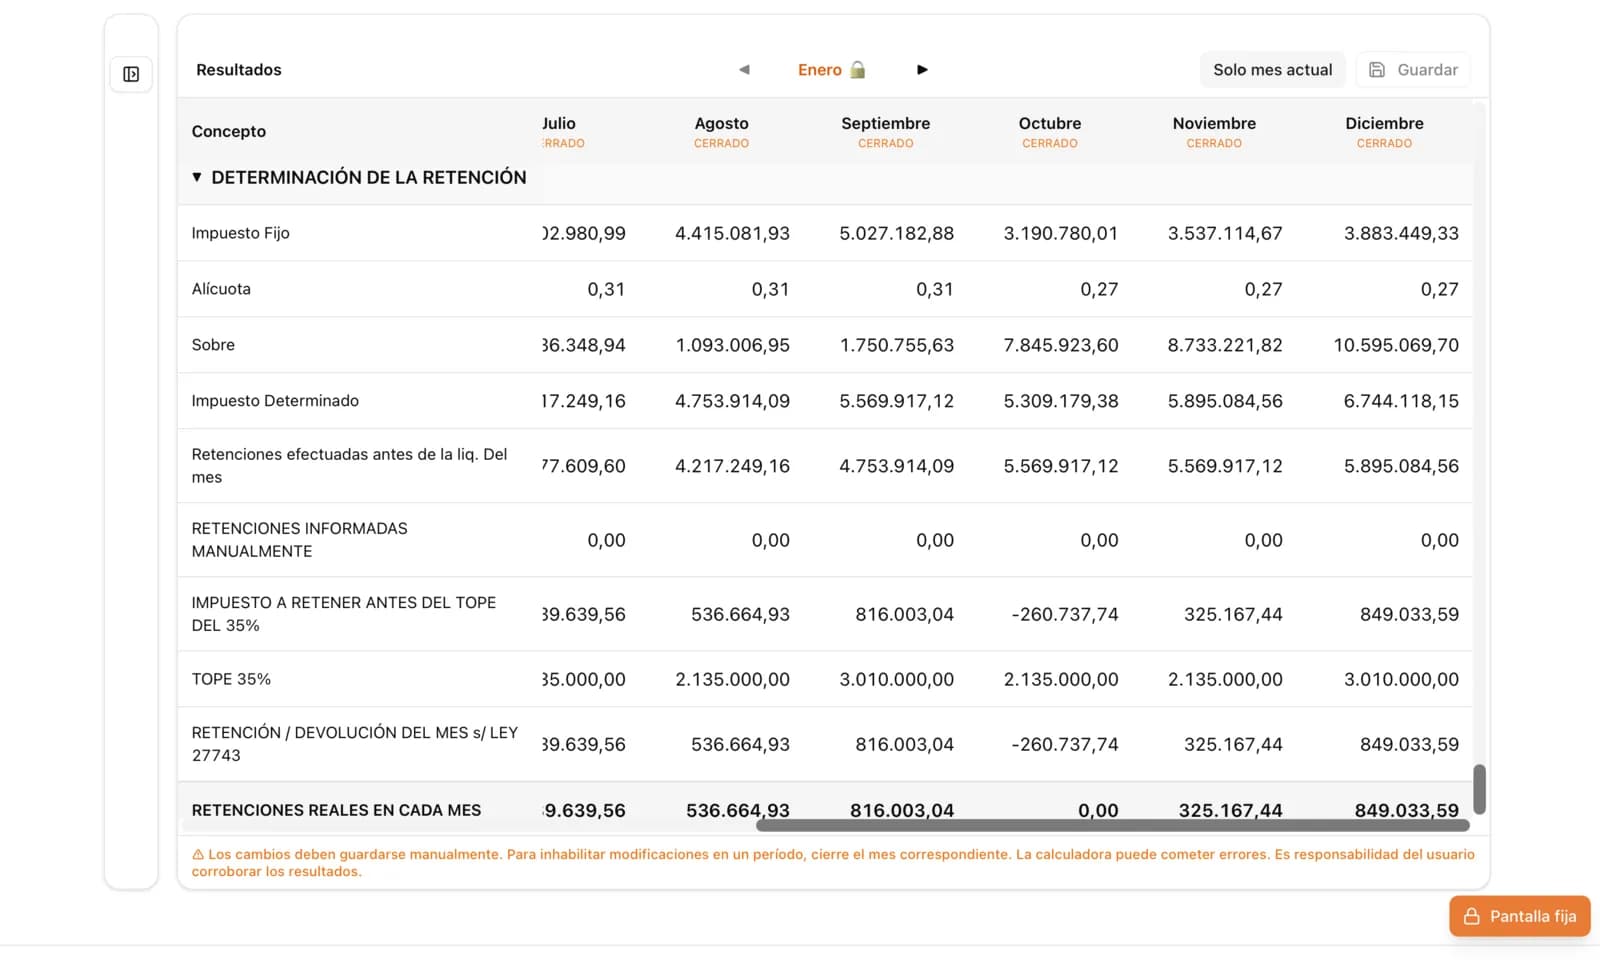Collapse DETERMINACIÓN DE LA RETENCIÓN section
Image resolution: width=1600 pixels, height=964 pixels.
[x=197, y=178]
